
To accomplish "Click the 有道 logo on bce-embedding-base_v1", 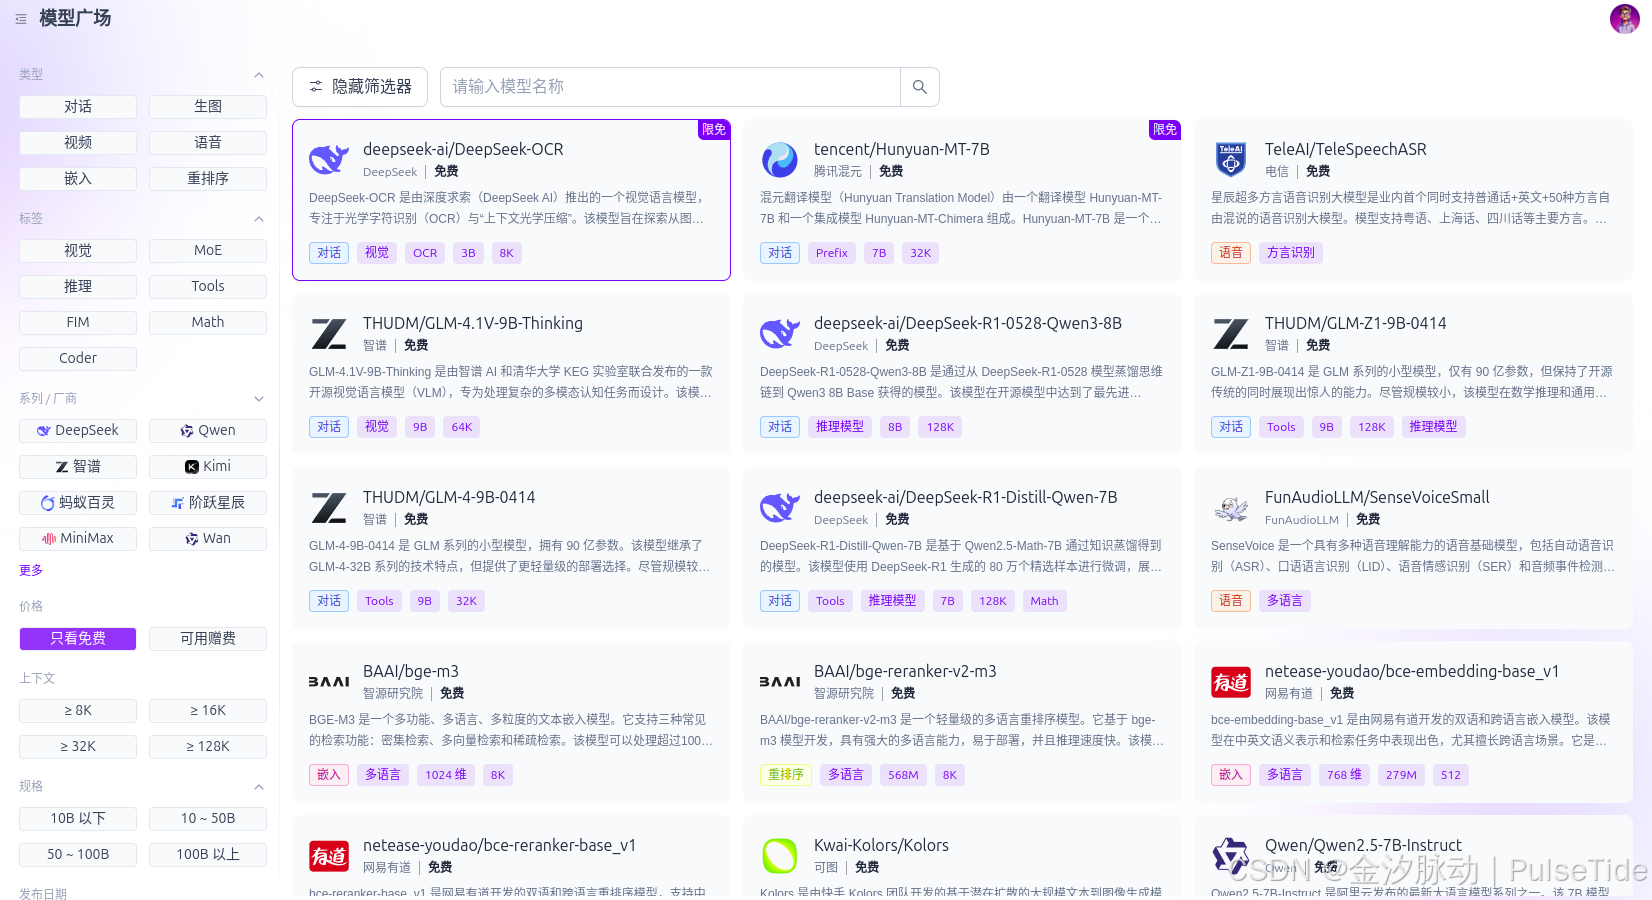I will click(1231, 681).
